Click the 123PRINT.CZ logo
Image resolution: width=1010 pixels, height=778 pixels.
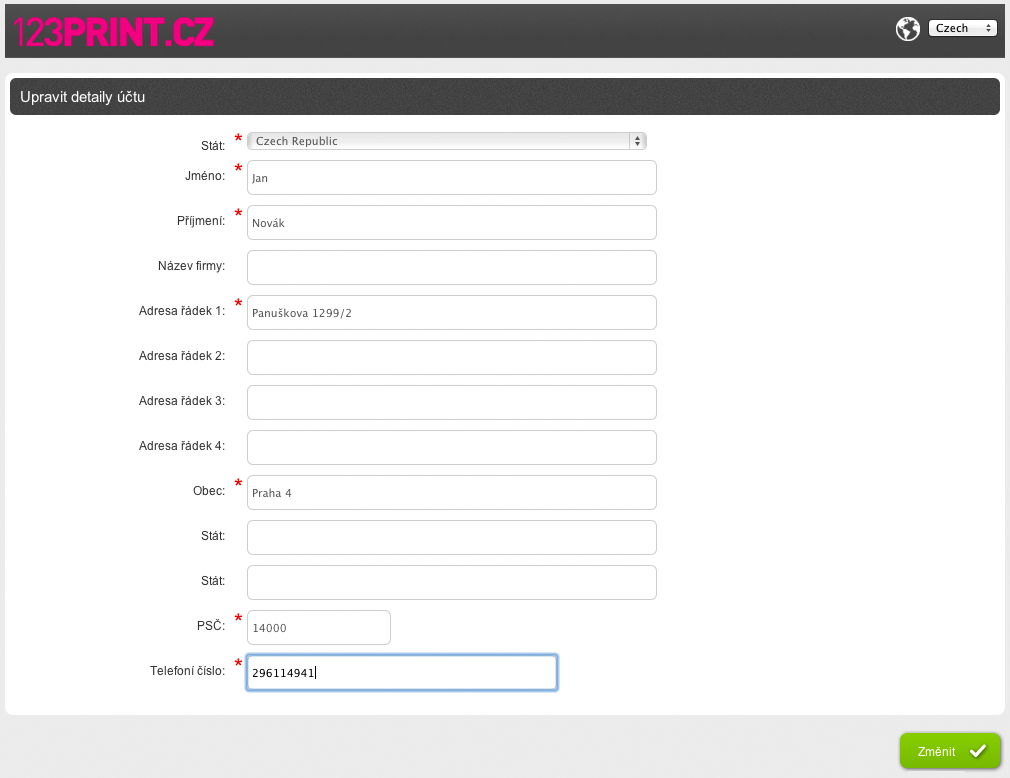tap(114, 30)
